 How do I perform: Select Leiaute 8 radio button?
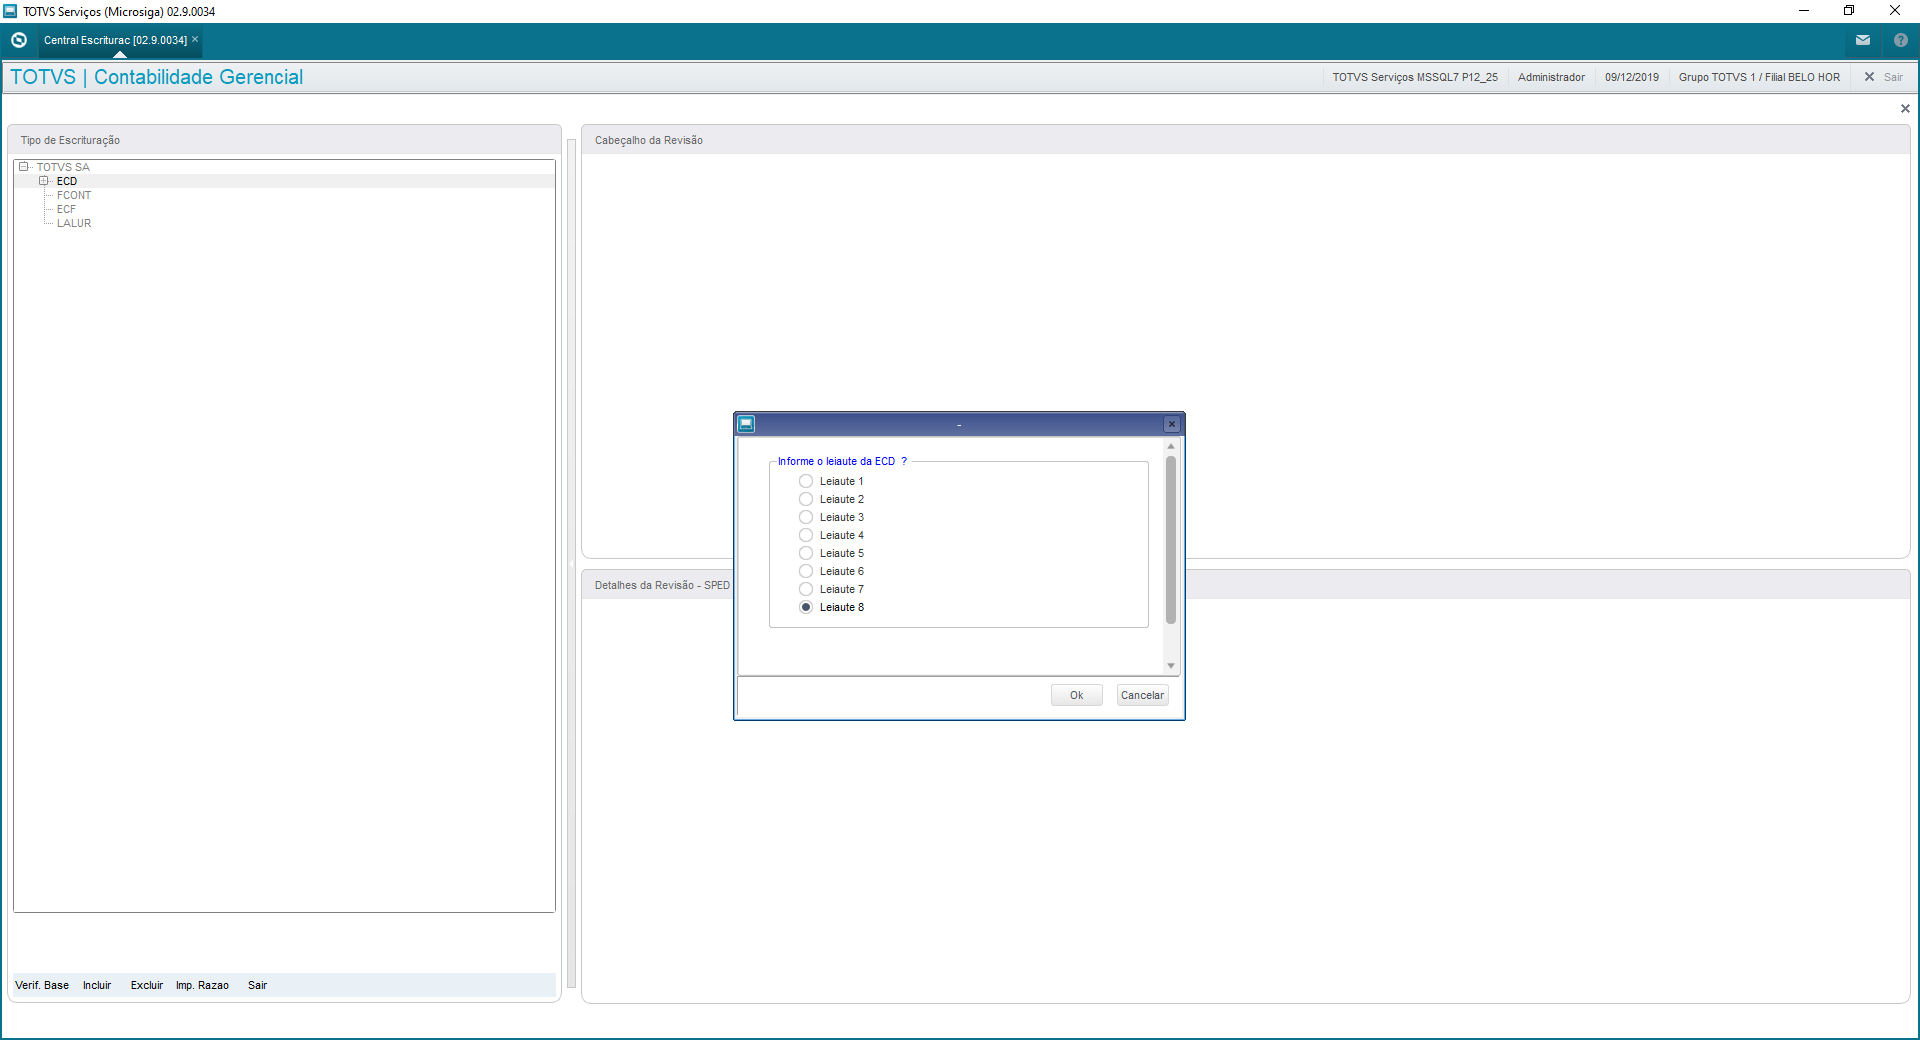(x=806, y=607)
